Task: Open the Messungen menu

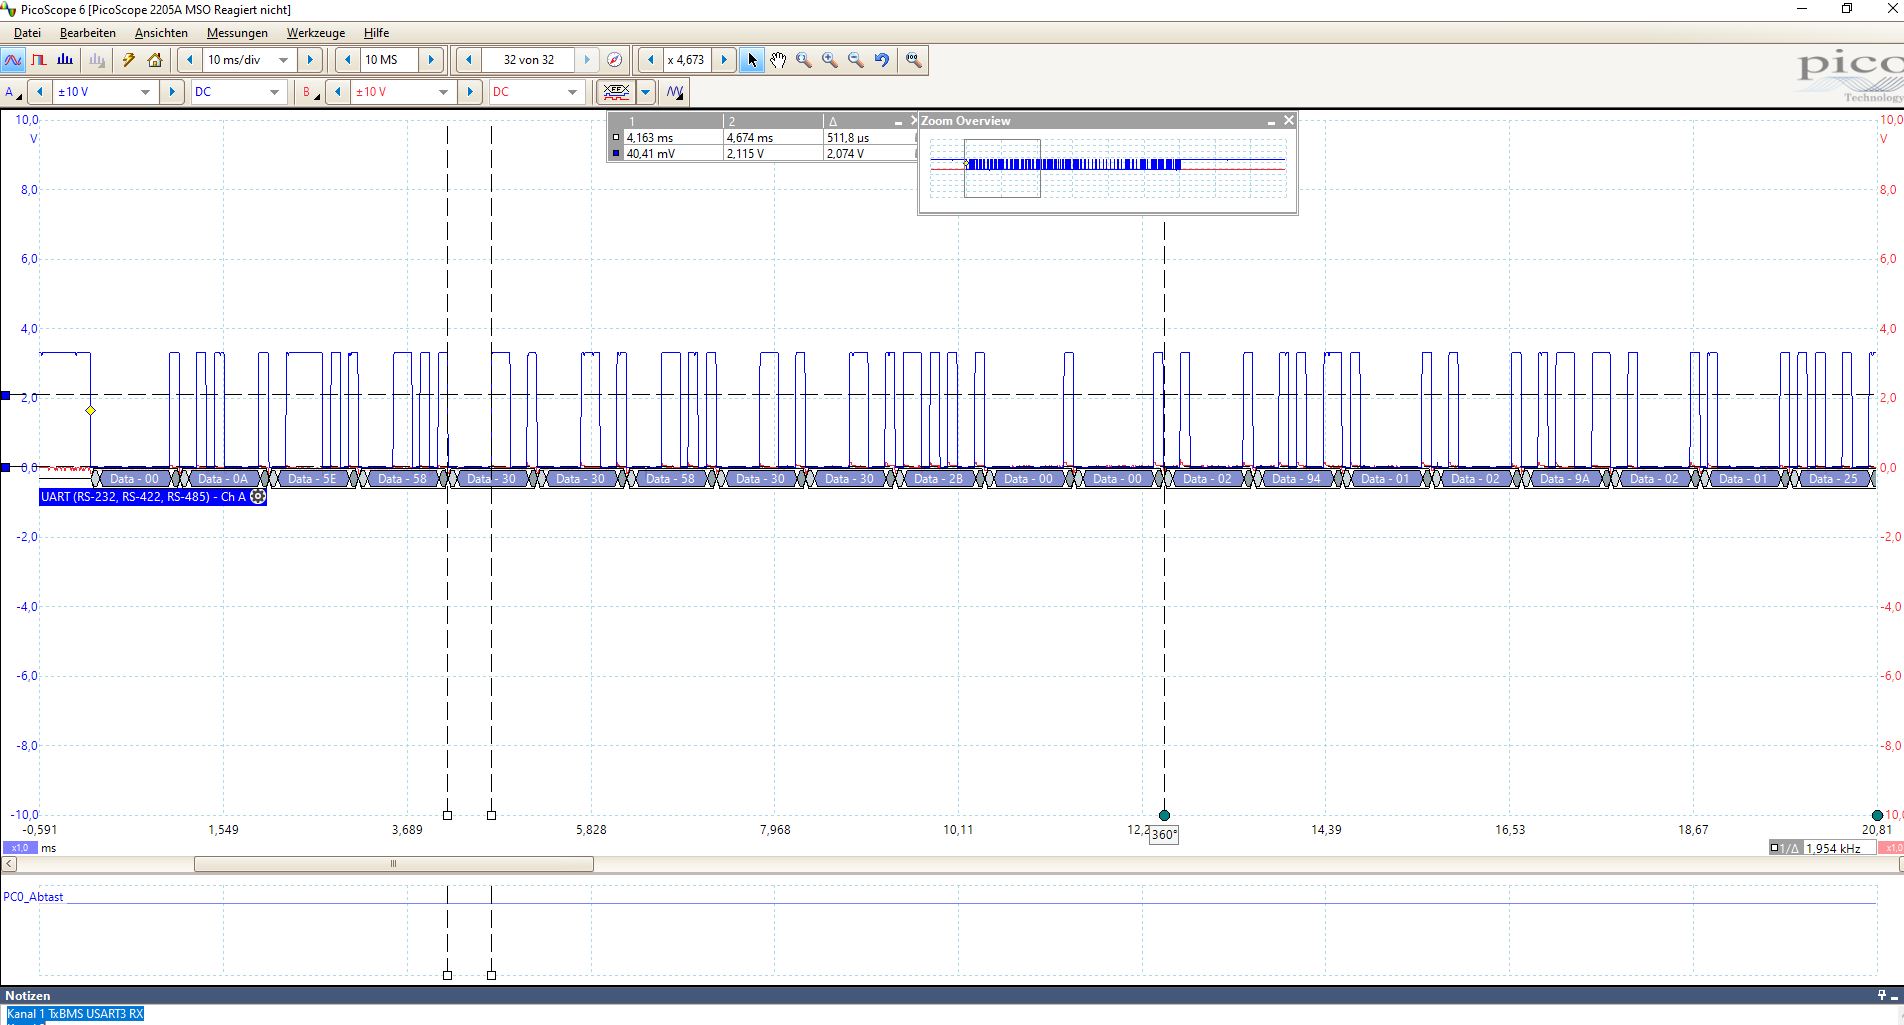Action: click(x=237, y=33)
